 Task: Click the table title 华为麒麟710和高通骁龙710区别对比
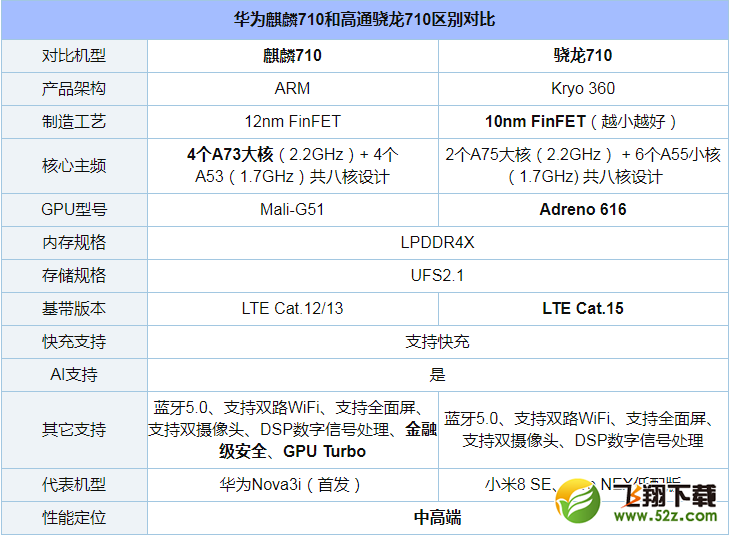pyautogui.click(x=364, y=20)
